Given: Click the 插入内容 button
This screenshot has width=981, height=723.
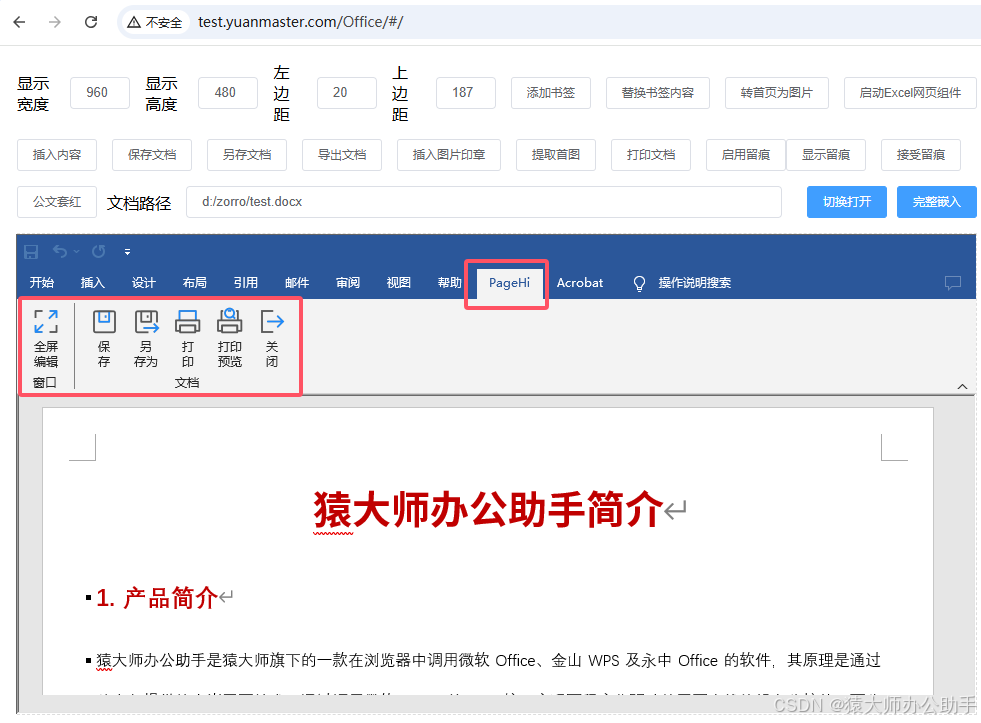Looking at the screenshot, I should point(57,154).
